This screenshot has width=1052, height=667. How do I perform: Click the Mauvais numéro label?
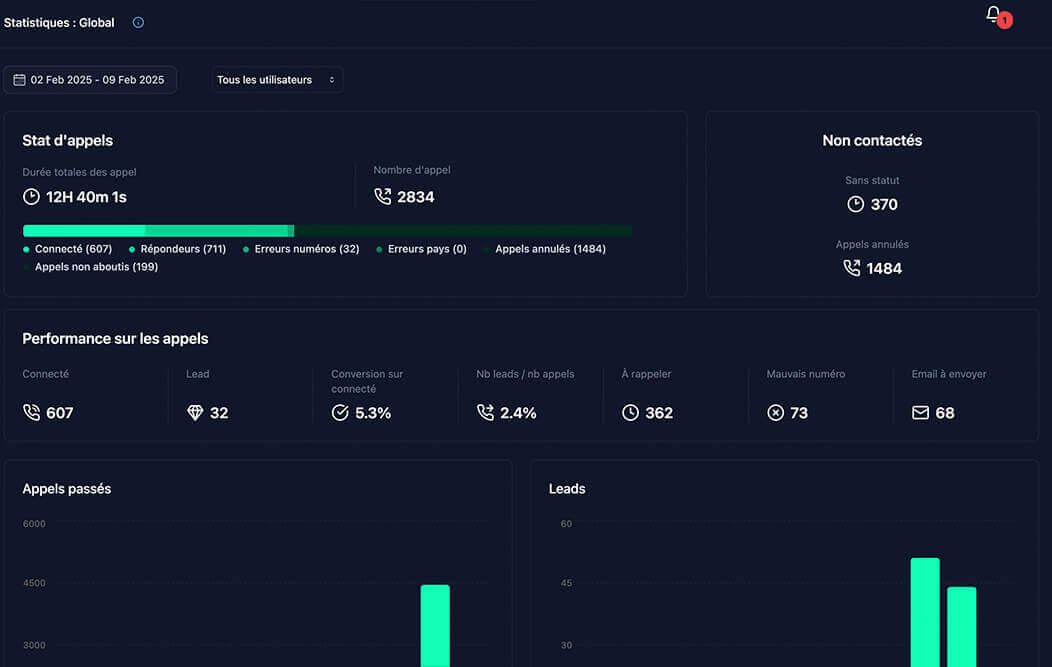click(x=806, y=374)
